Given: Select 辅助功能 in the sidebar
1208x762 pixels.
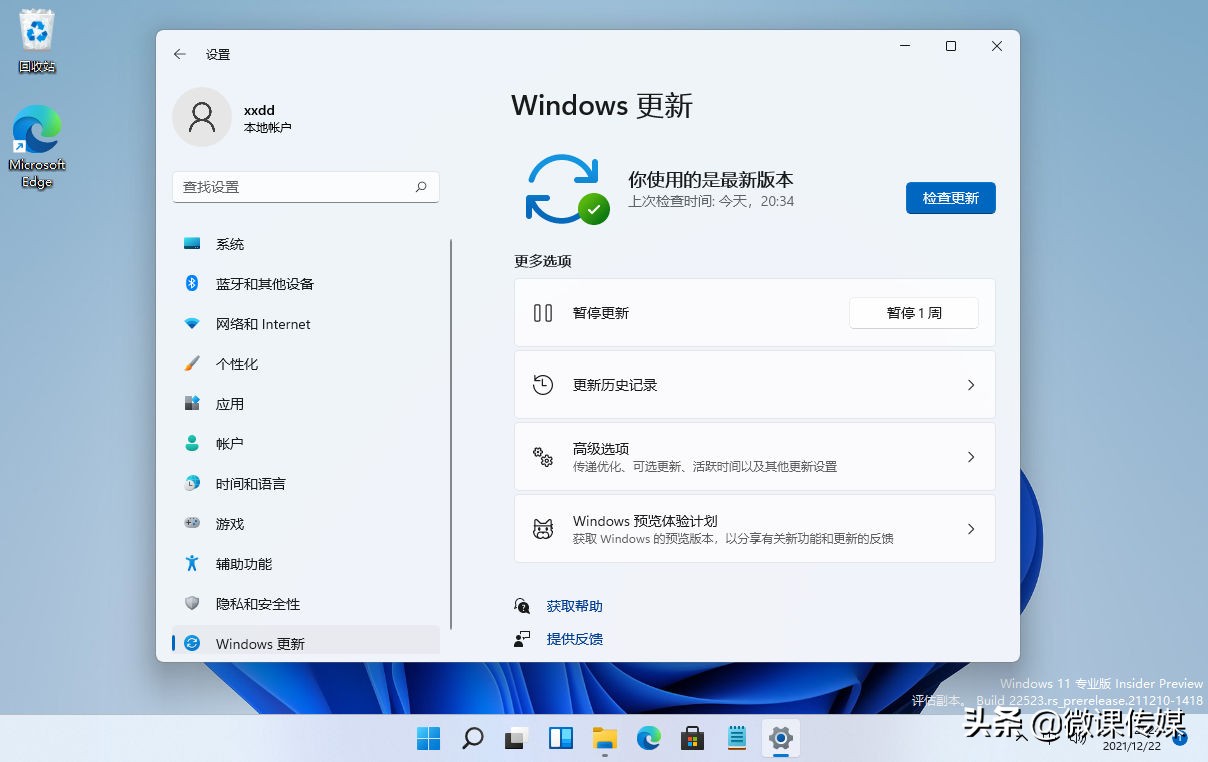Looking at the screenshot, I should click(306, 564).
